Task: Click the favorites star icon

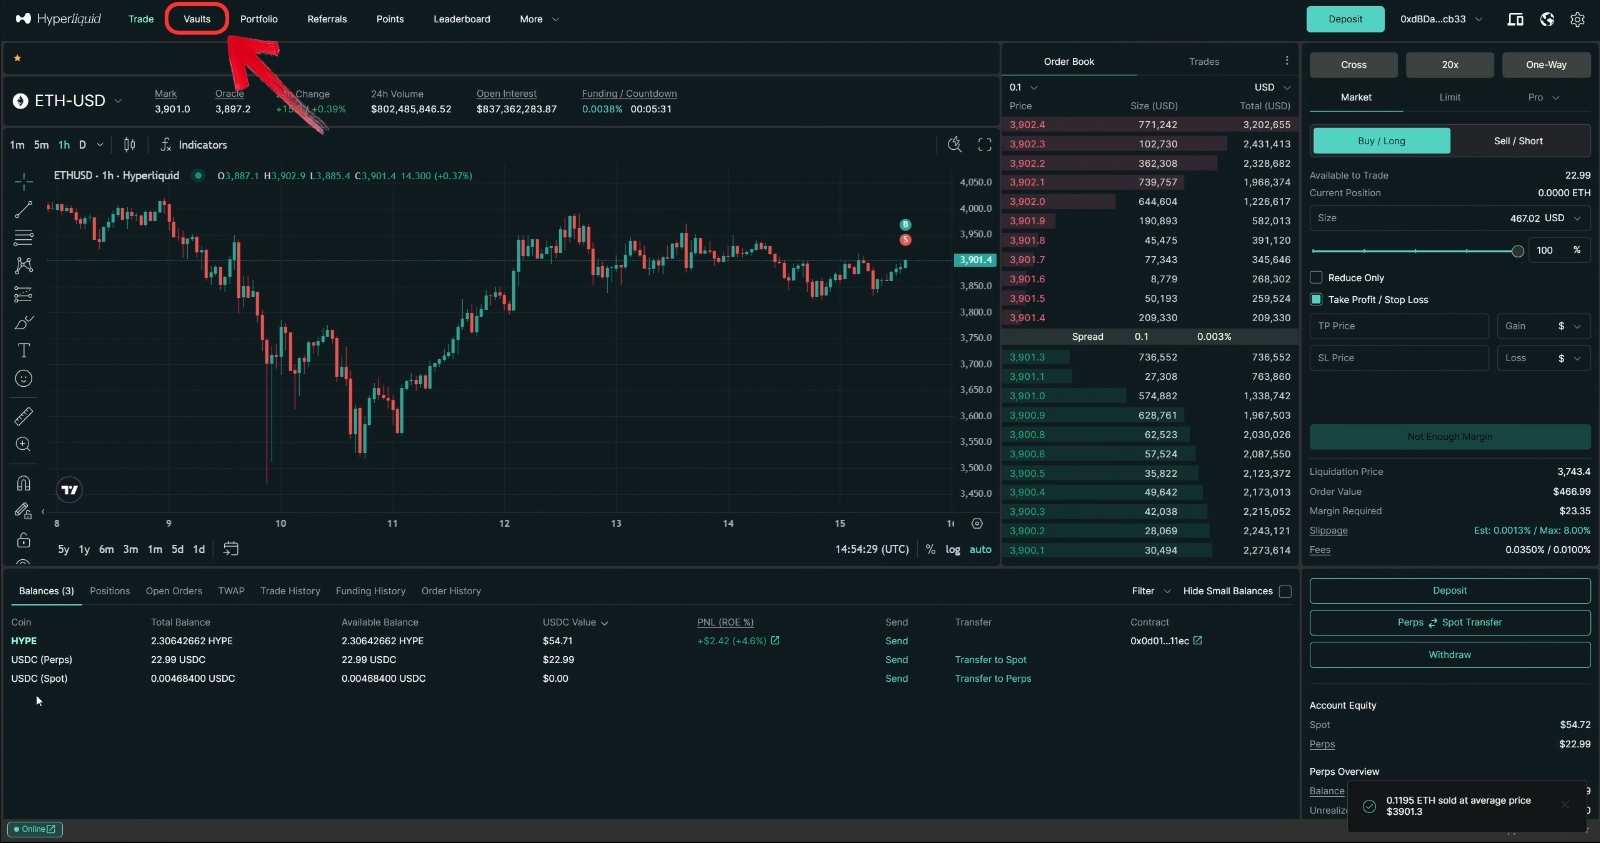Action: 17,59
